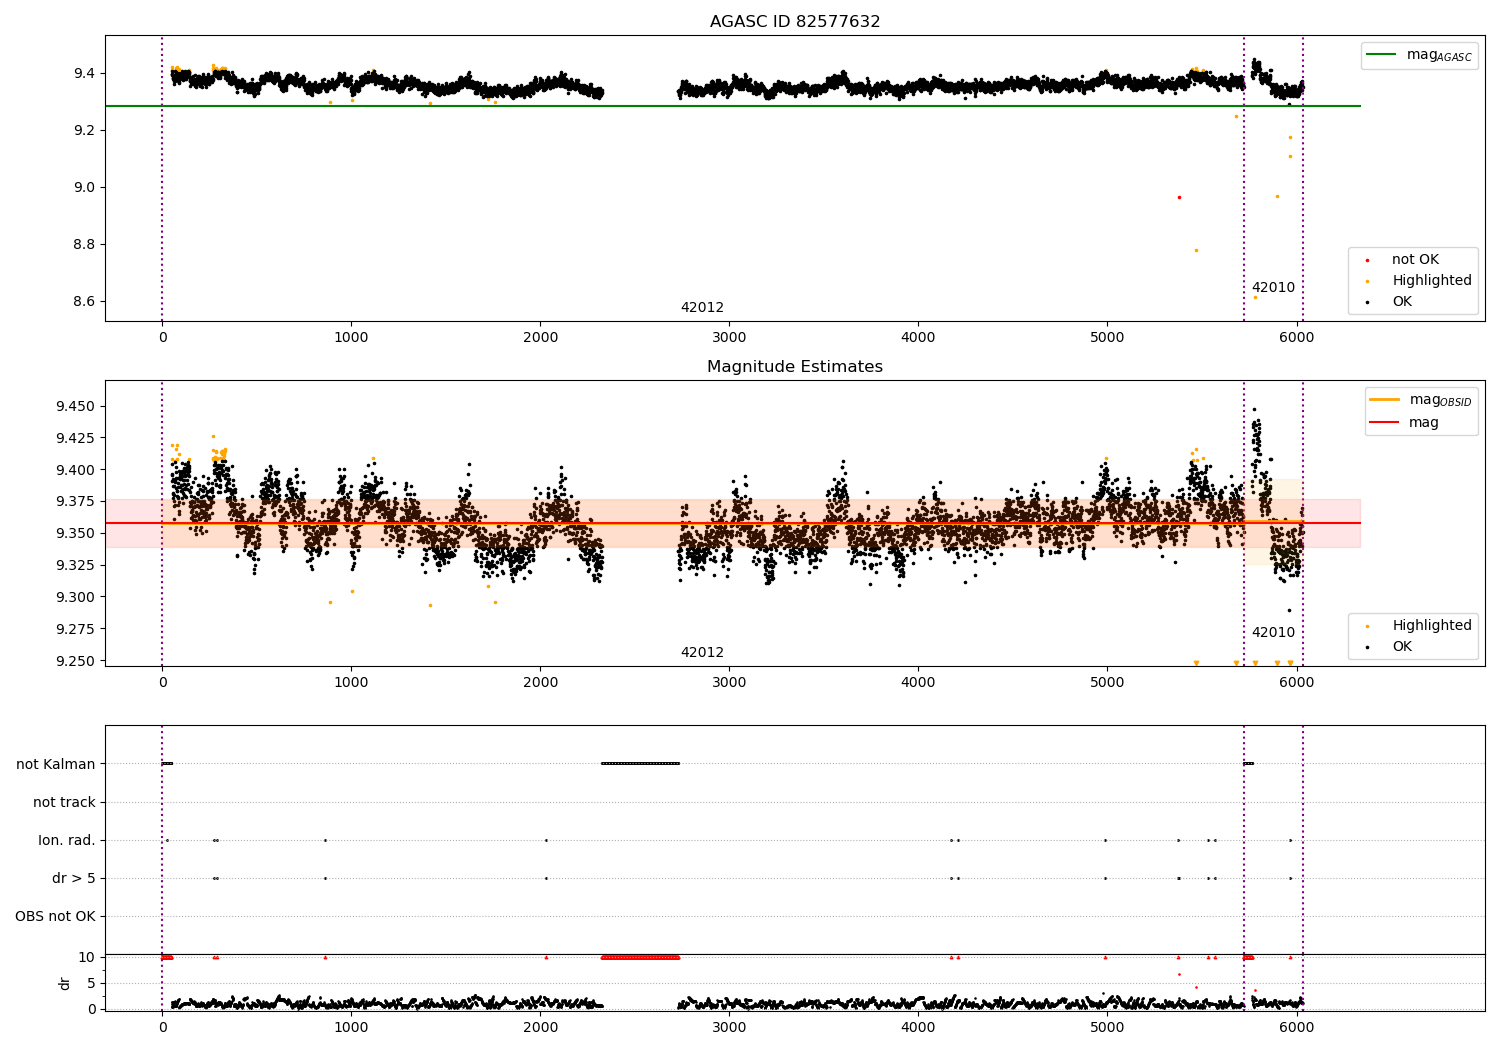Click the '9.400' y-axis tick label
Image resolution: width=1500 pixels, height=1050 pixels.
[76, 470]
